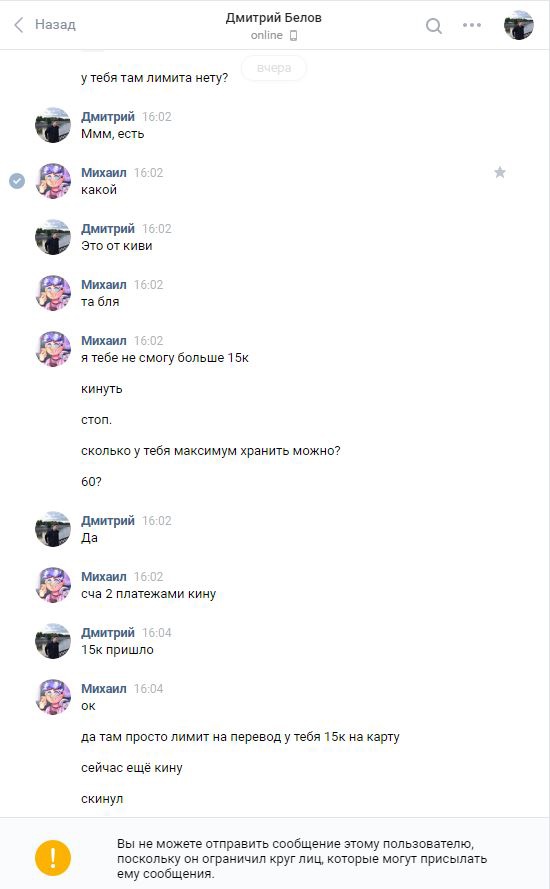Click the back arrow chevron icon
550x889 pixels.
(x=19, y=25)
